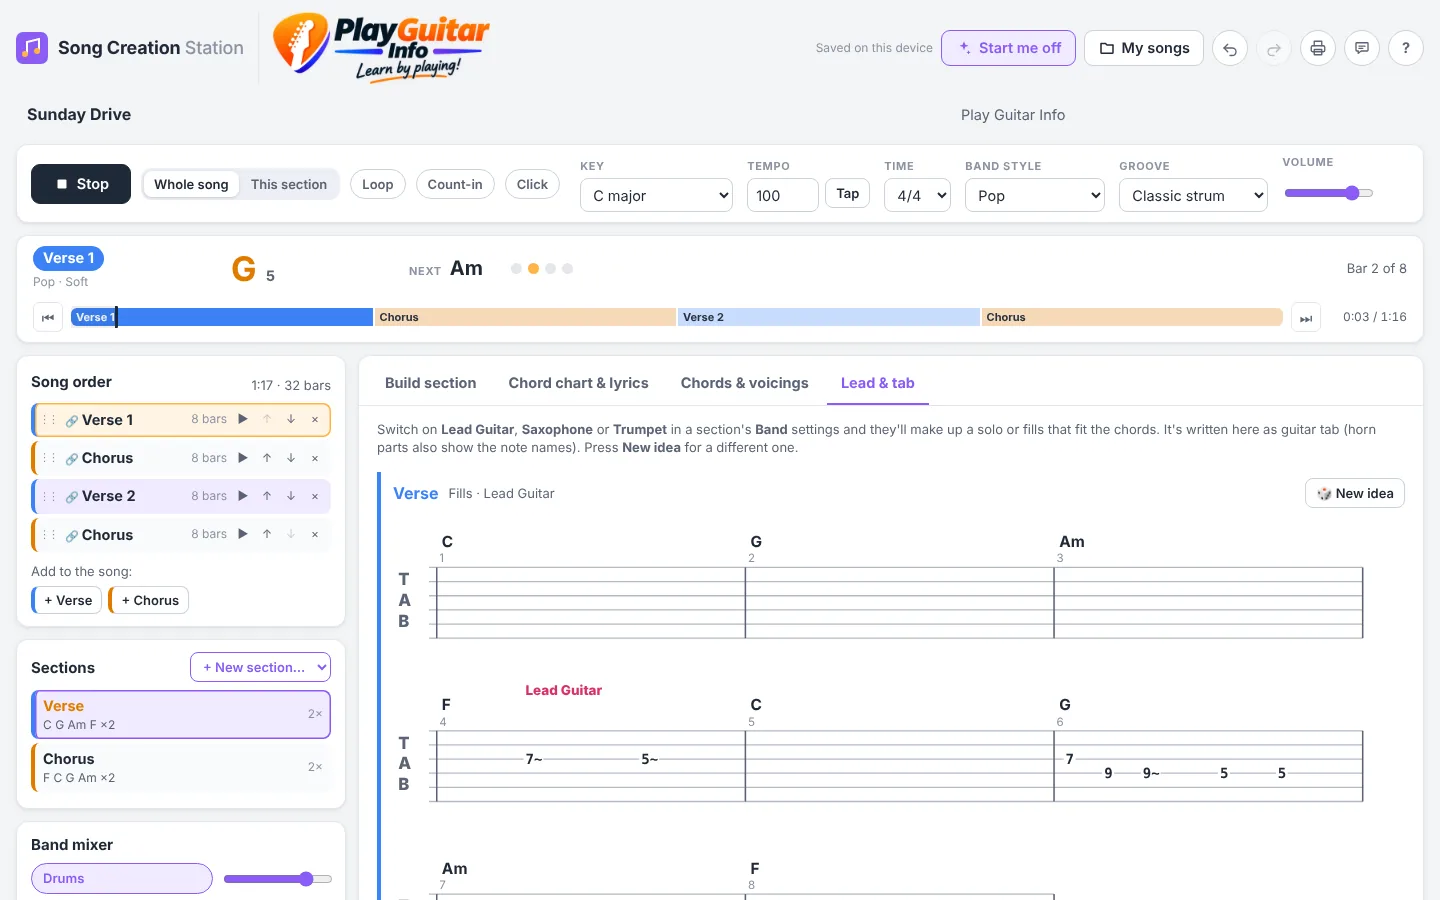Toggle the Drums instrument in Band mixer

click(x=122, y=878)
